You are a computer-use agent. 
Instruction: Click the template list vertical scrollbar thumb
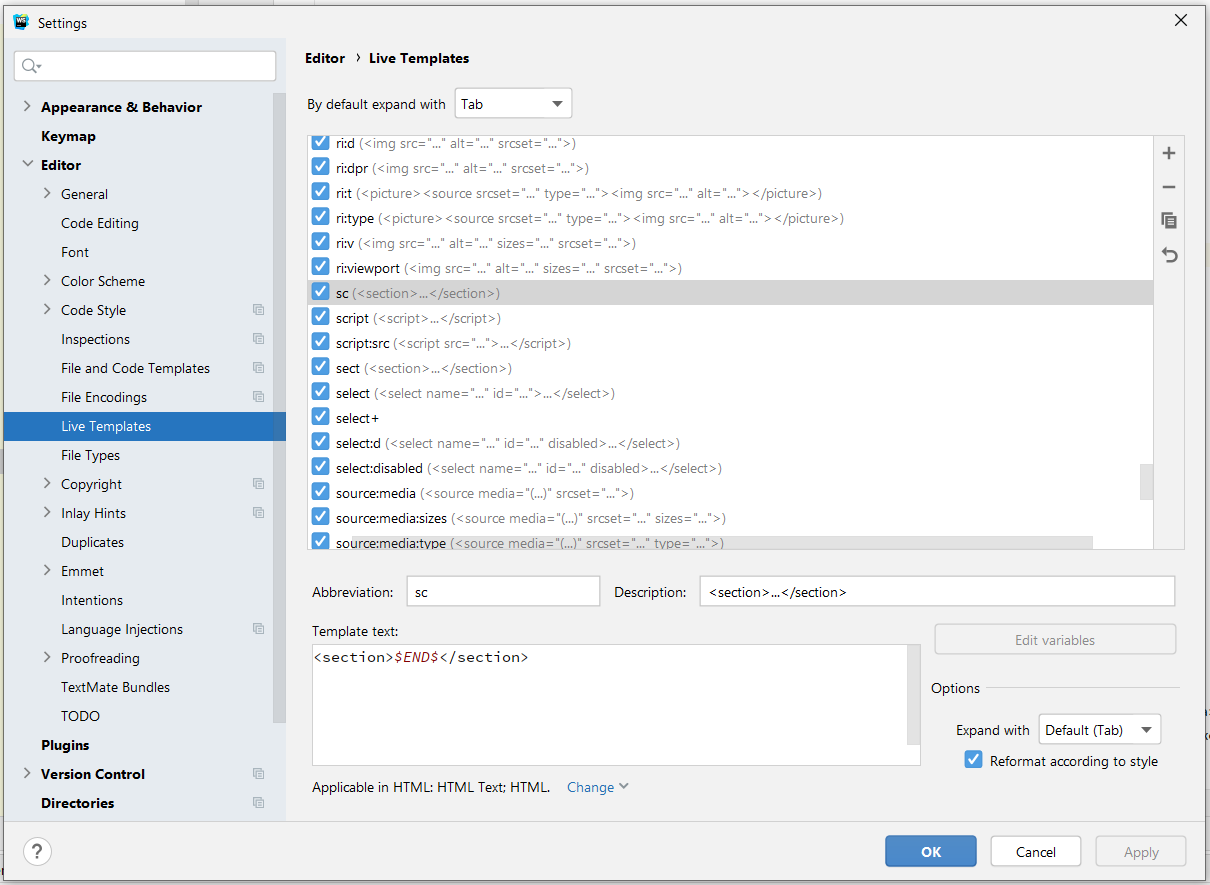point(1146,482)
